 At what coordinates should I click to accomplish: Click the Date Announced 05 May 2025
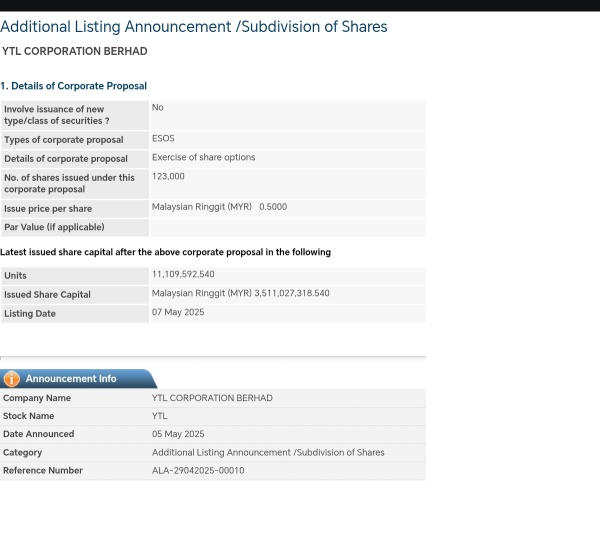(178, 434)
